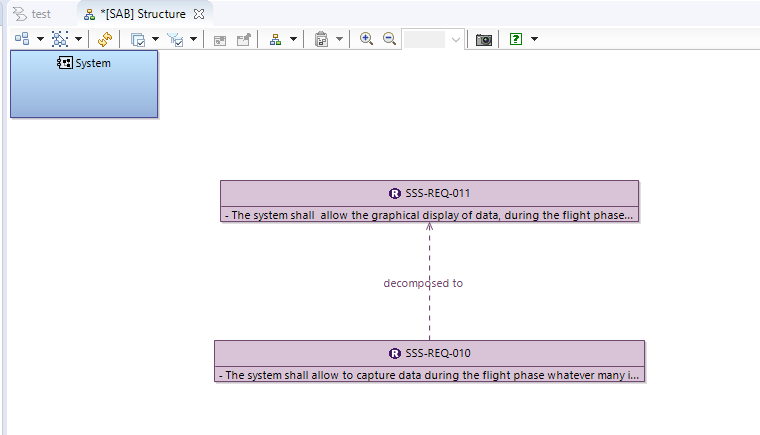Zoom out with the magnifier minus icon
Image resolution: width=760 pixels, height=435 pixels.
[x=389, y=39]
